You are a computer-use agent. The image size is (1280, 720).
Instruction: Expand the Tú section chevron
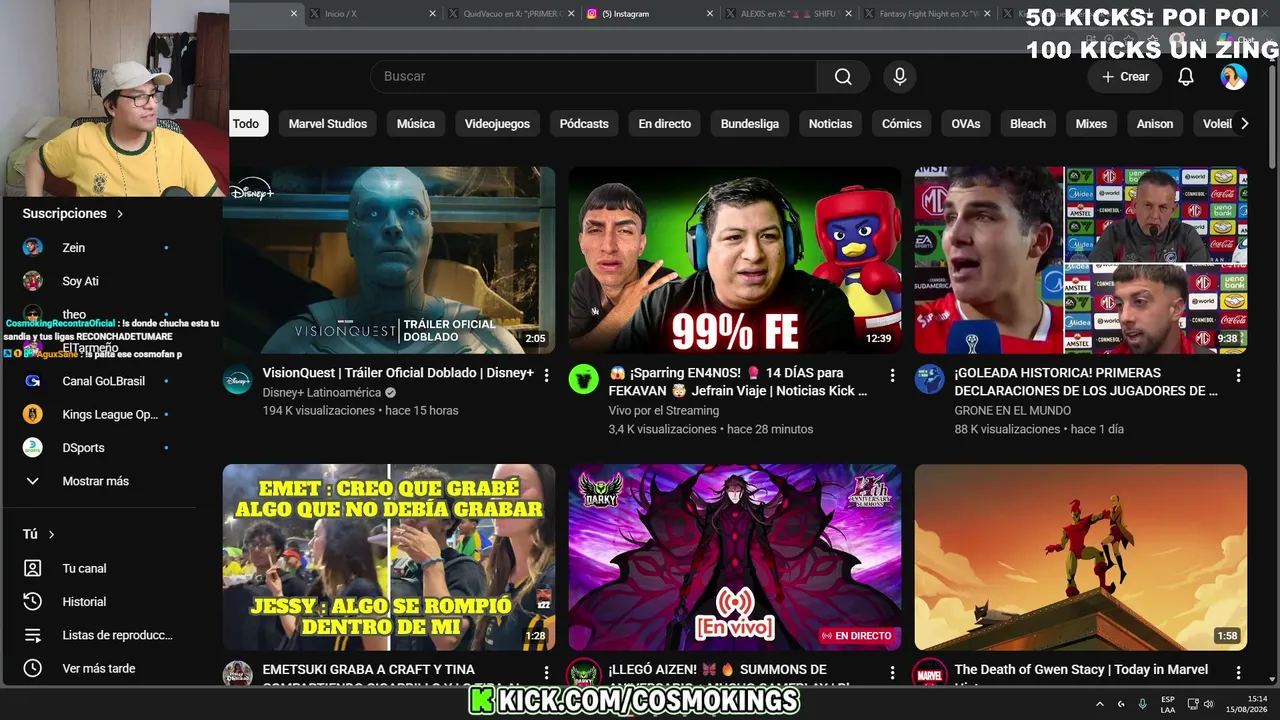(x=51, y=535)
